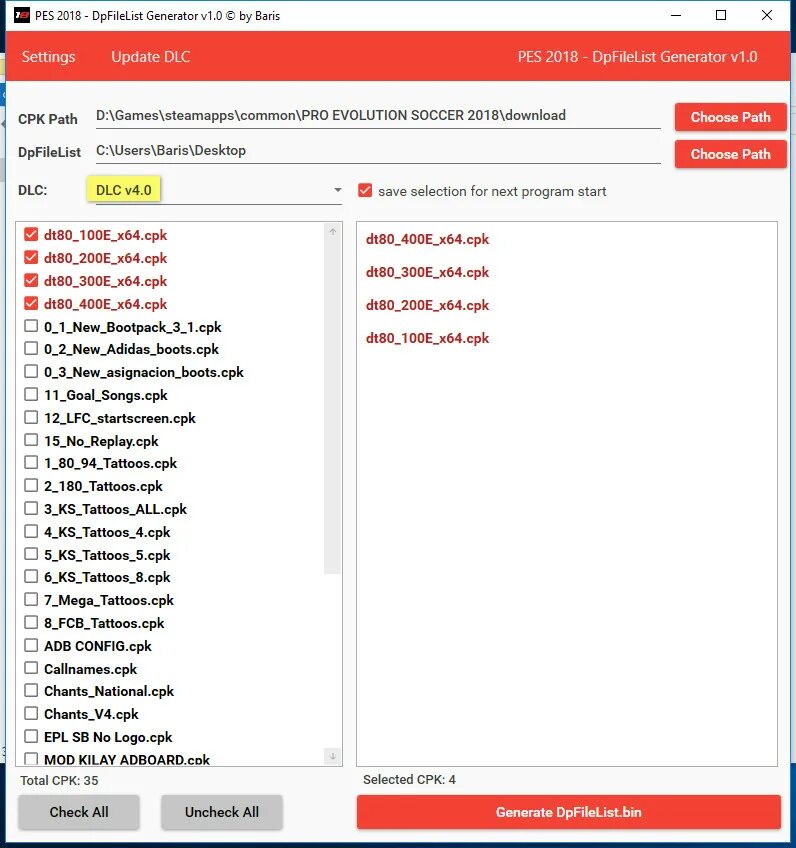Check 0_2_New_Adidas_boots.cpk checkbox

pos(31,348)
